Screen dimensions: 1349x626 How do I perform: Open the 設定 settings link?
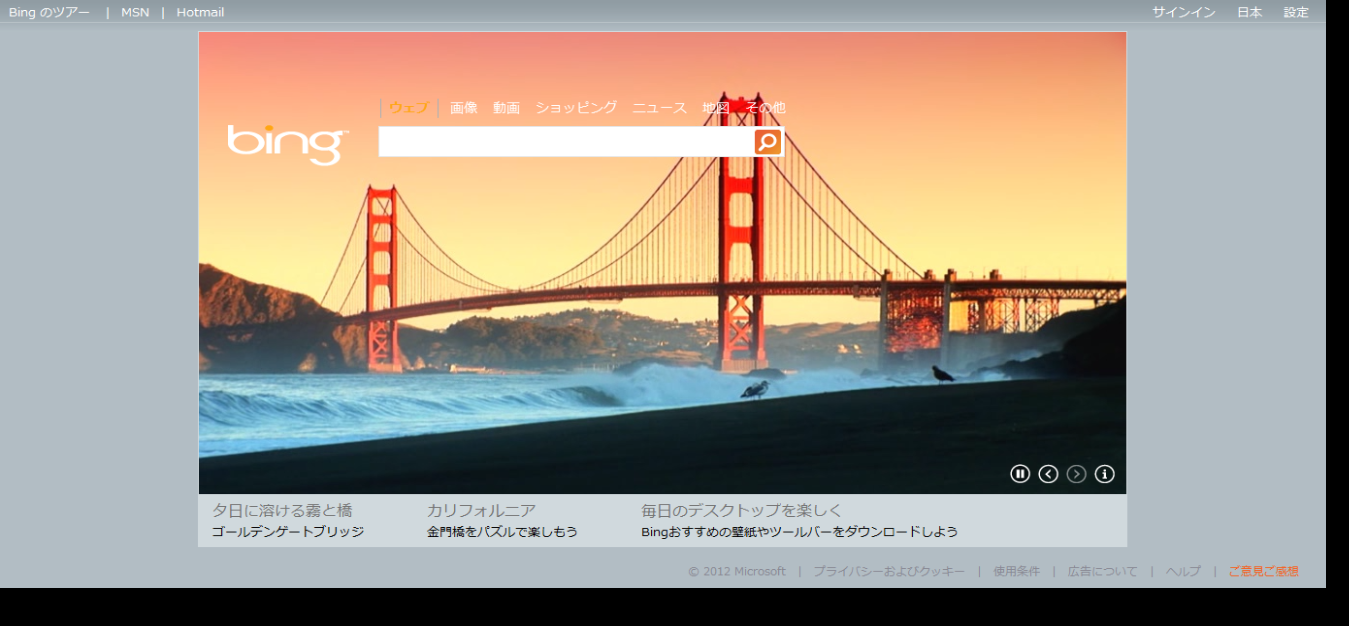[1296, 12]
